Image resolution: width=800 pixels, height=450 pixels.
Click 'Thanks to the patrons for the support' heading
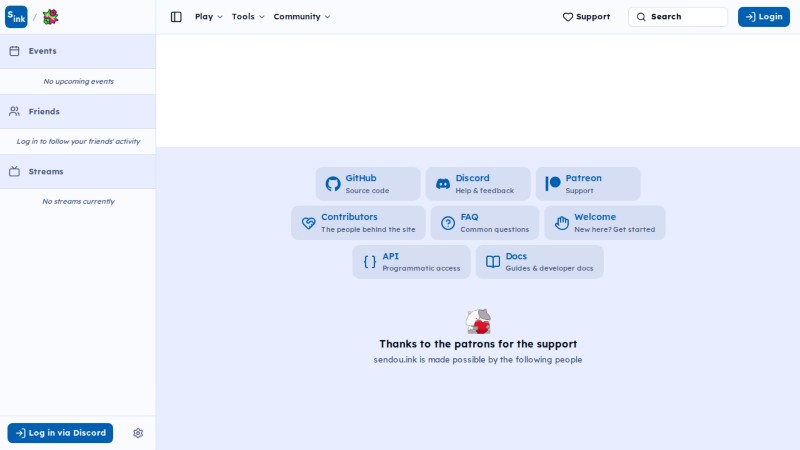pos(478,344)
